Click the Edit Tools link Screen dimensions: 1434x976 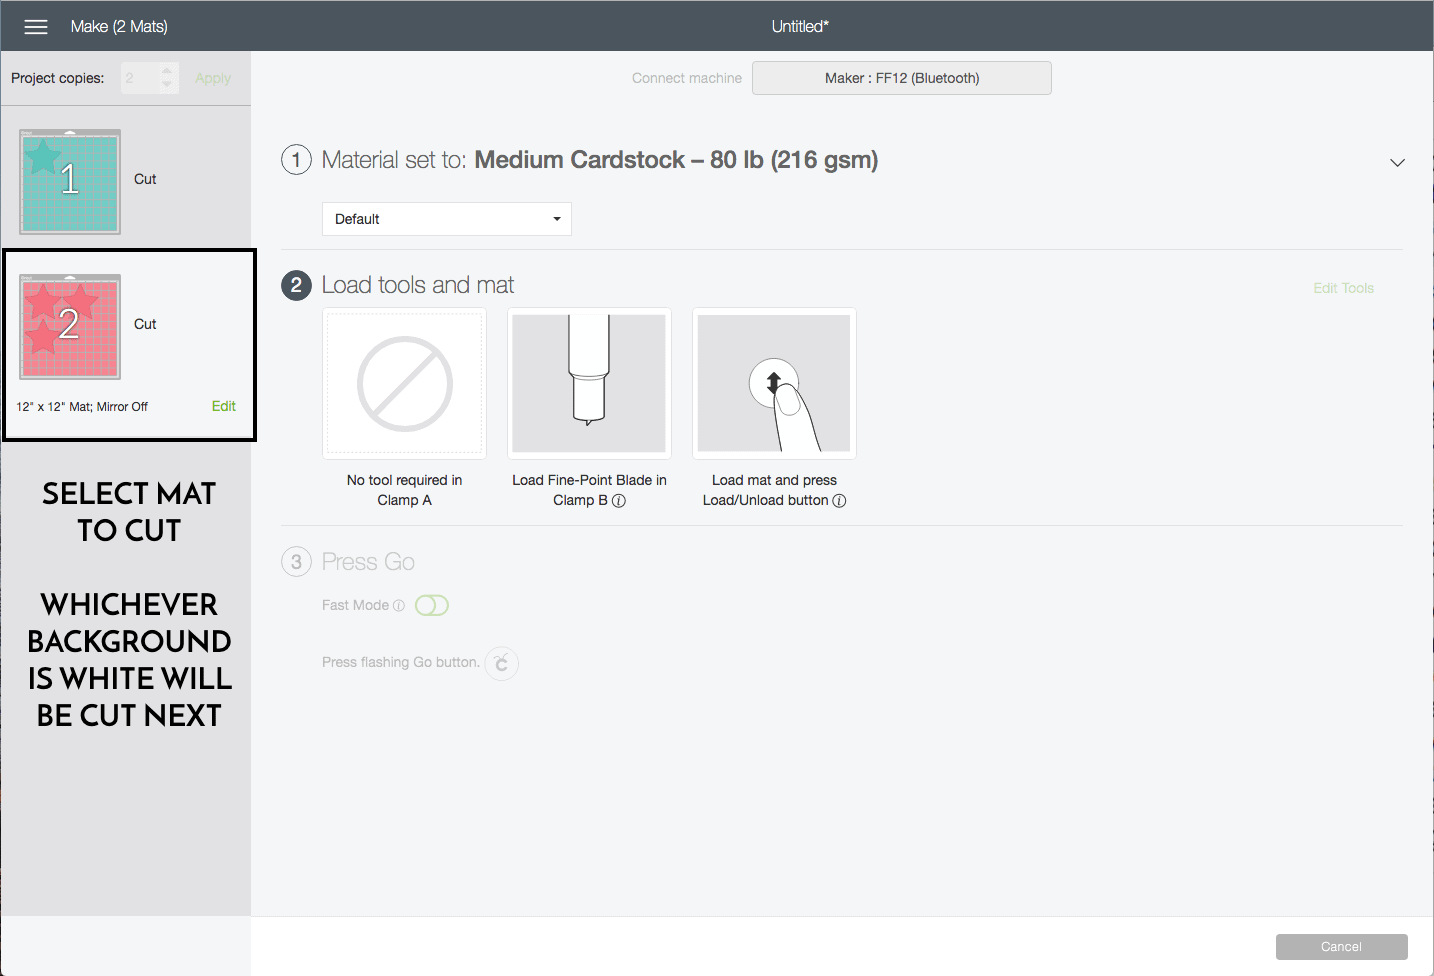[x=1343, y=288]
